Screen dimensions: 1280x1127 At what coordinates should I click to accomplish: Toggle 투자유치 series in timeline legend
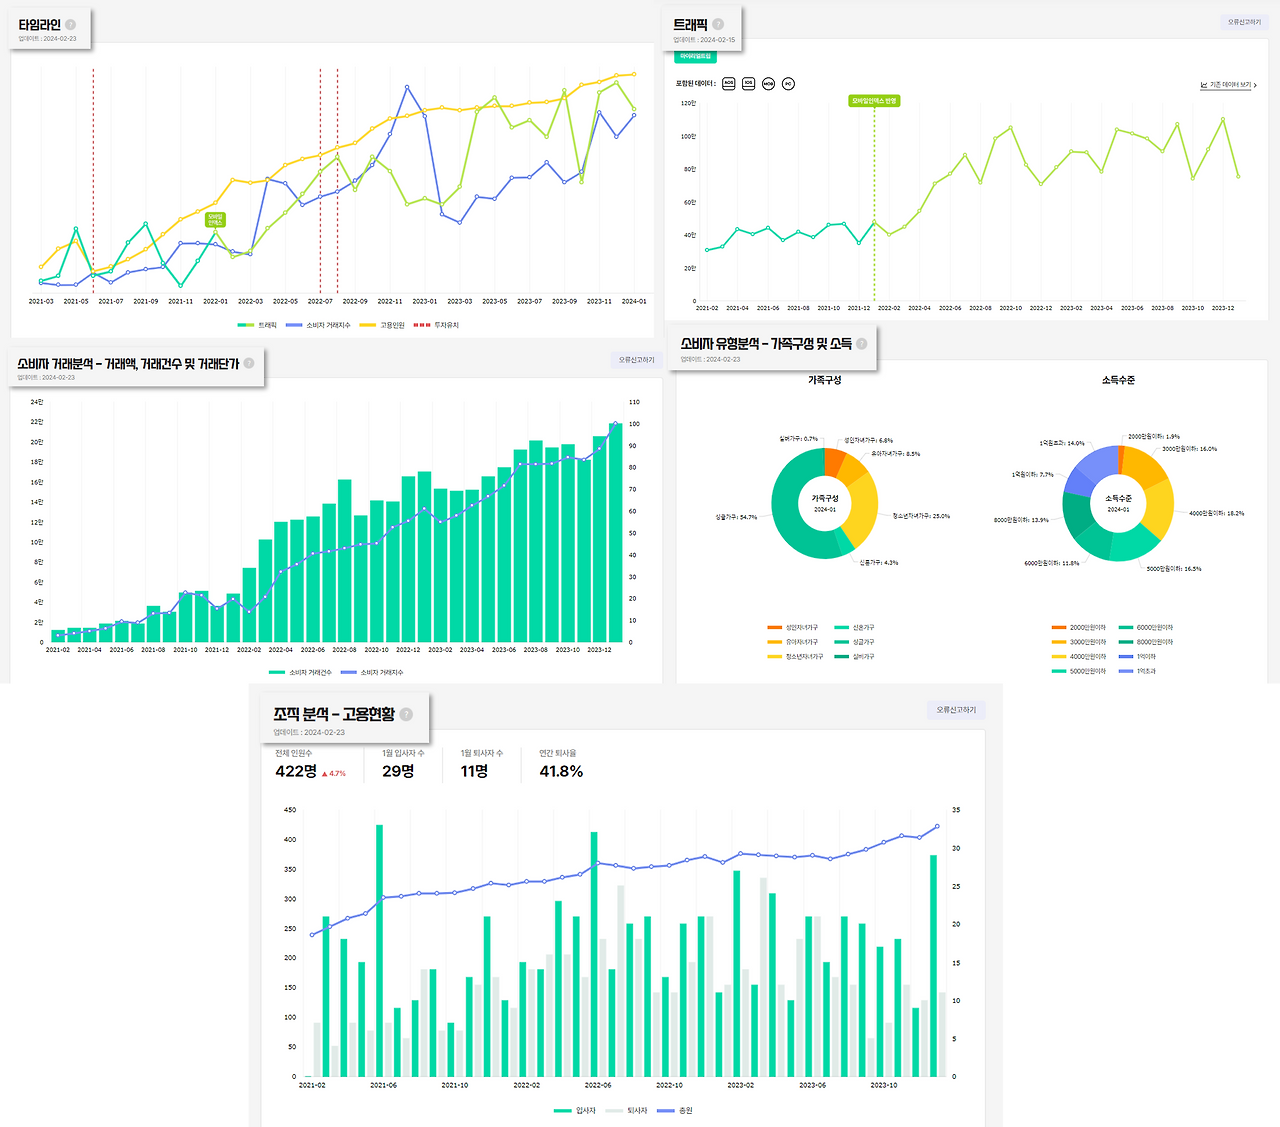tap(436, 325)
